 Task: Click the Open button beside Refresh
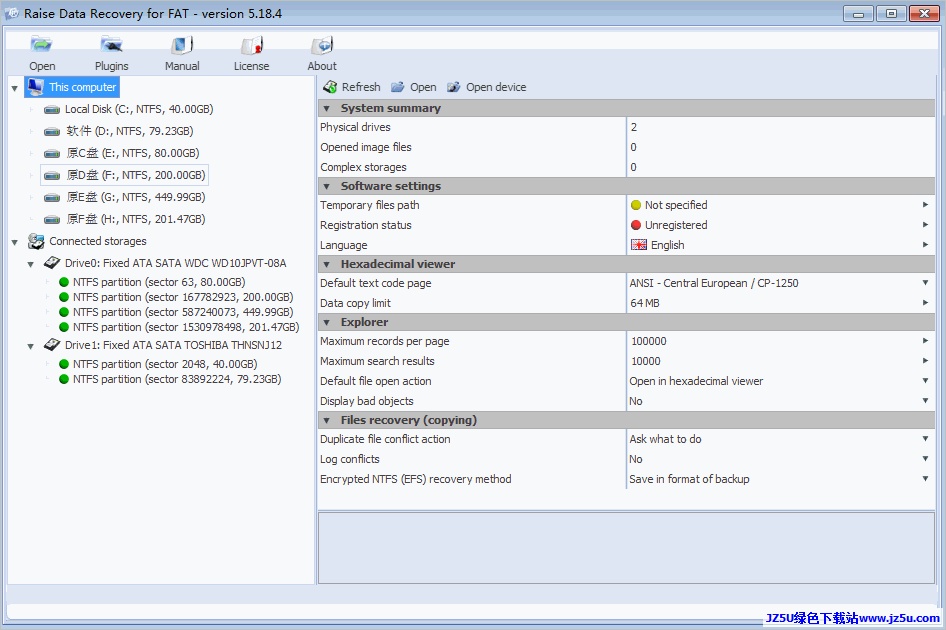(414, 87)
